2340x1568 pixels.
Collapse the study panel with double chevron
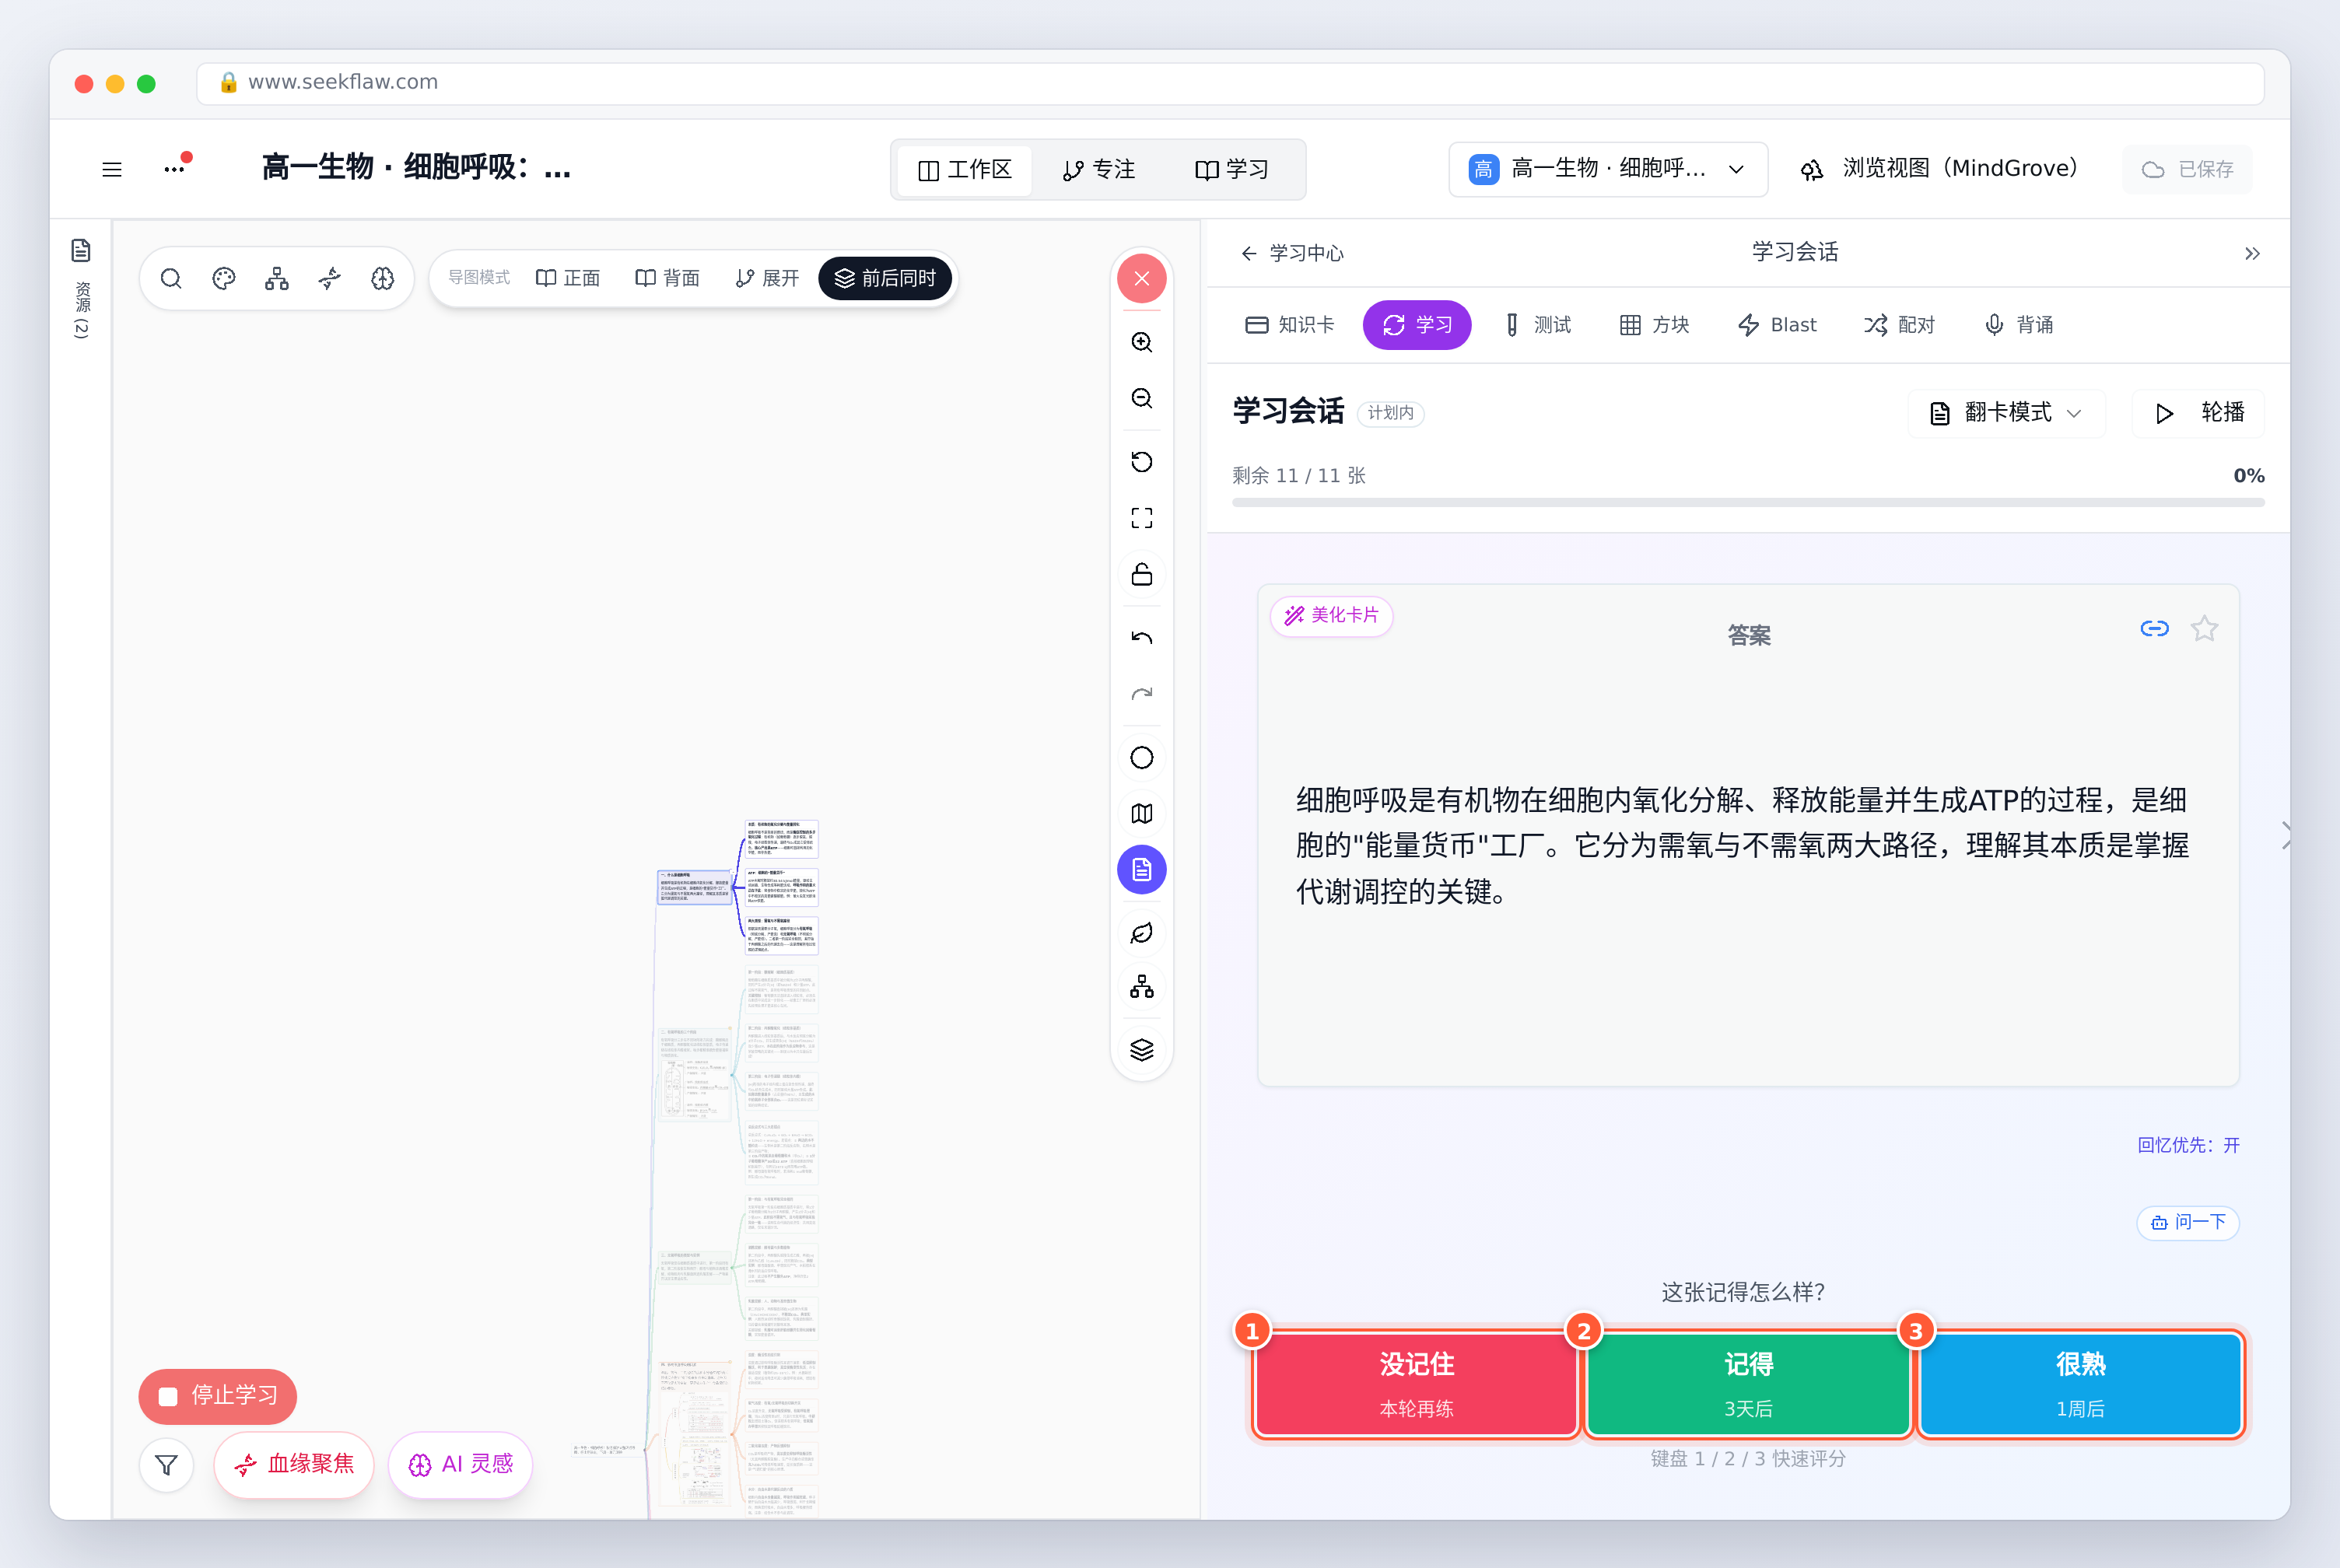point(2252,253)
